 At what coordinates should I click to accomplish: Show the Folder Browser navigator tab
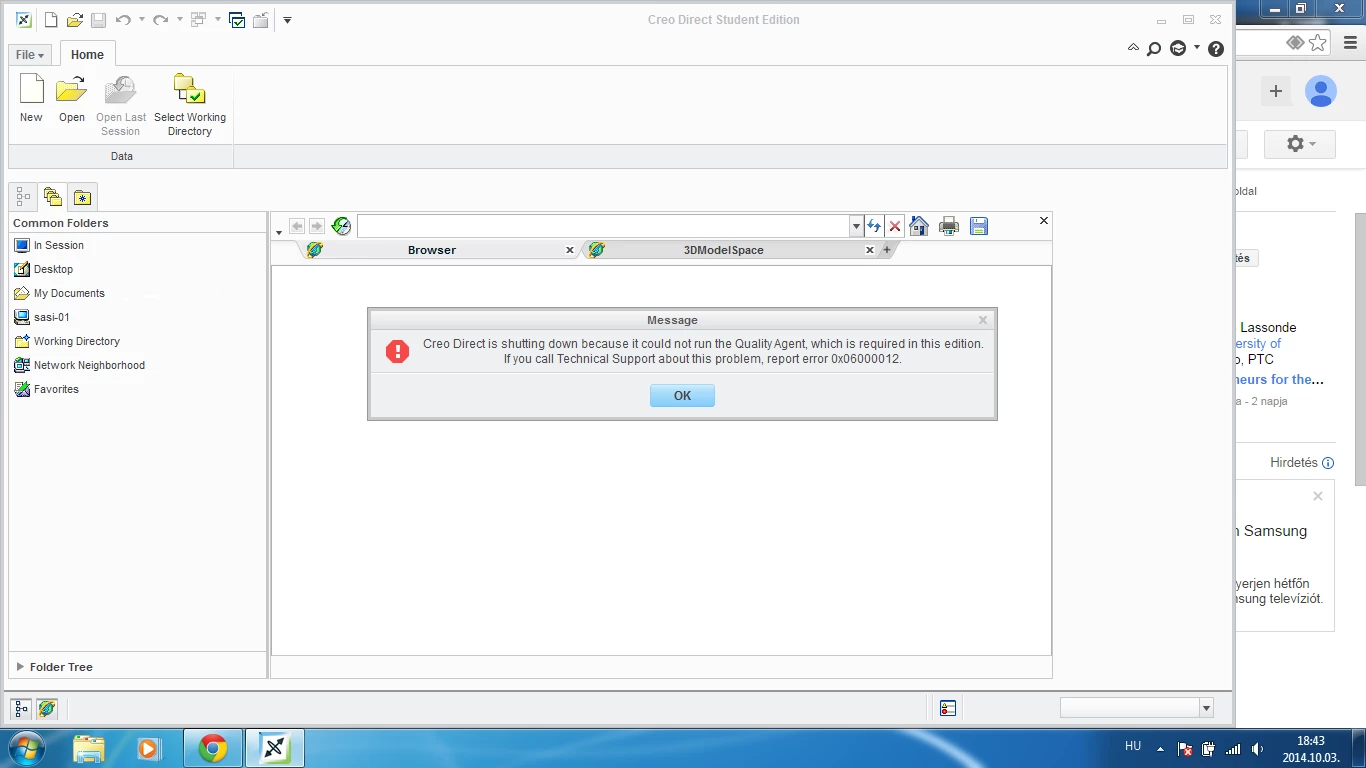click(53, 197)
